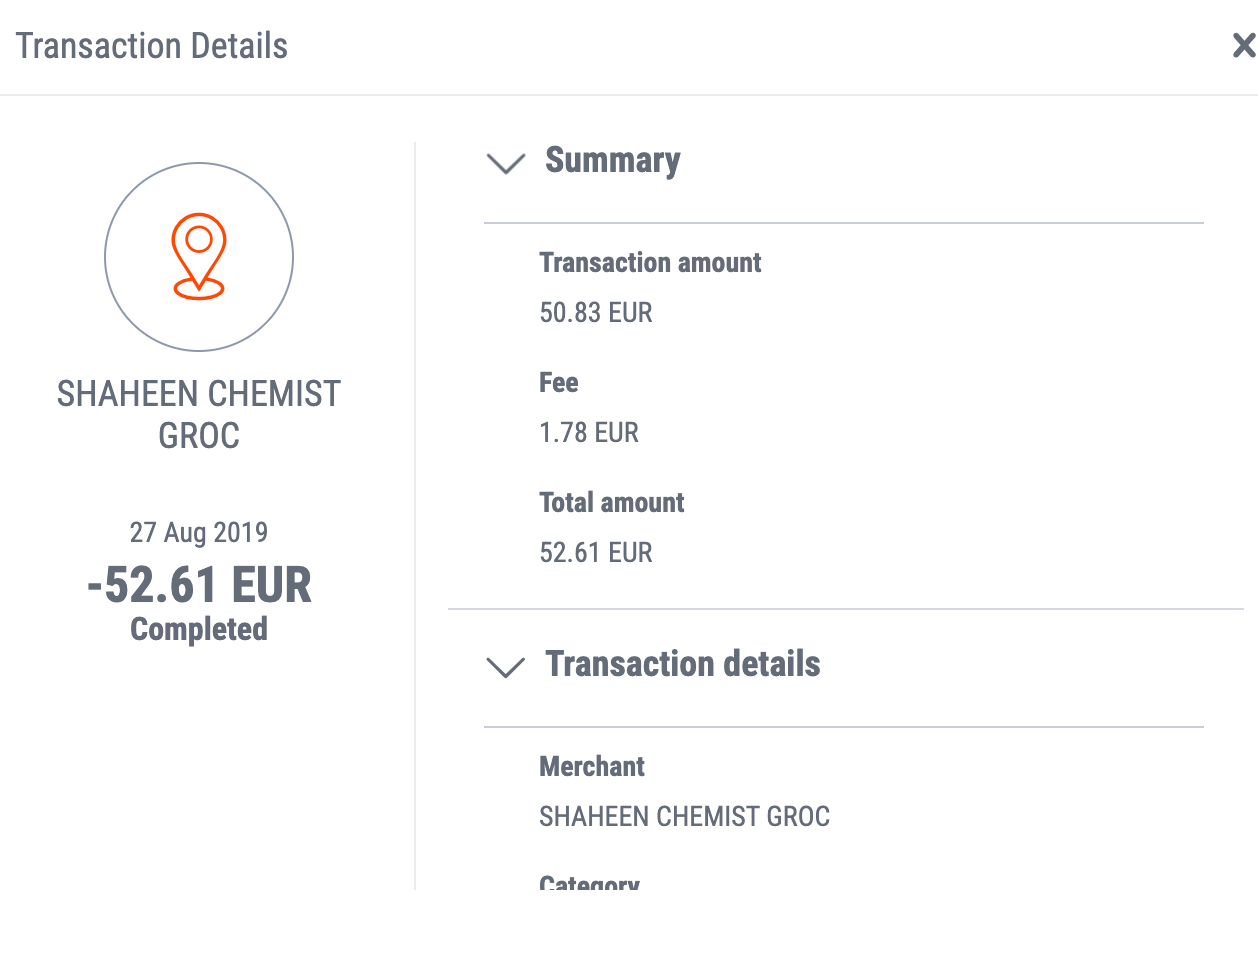Select the 1.78 EUR fee value

[x=589, y=433]
